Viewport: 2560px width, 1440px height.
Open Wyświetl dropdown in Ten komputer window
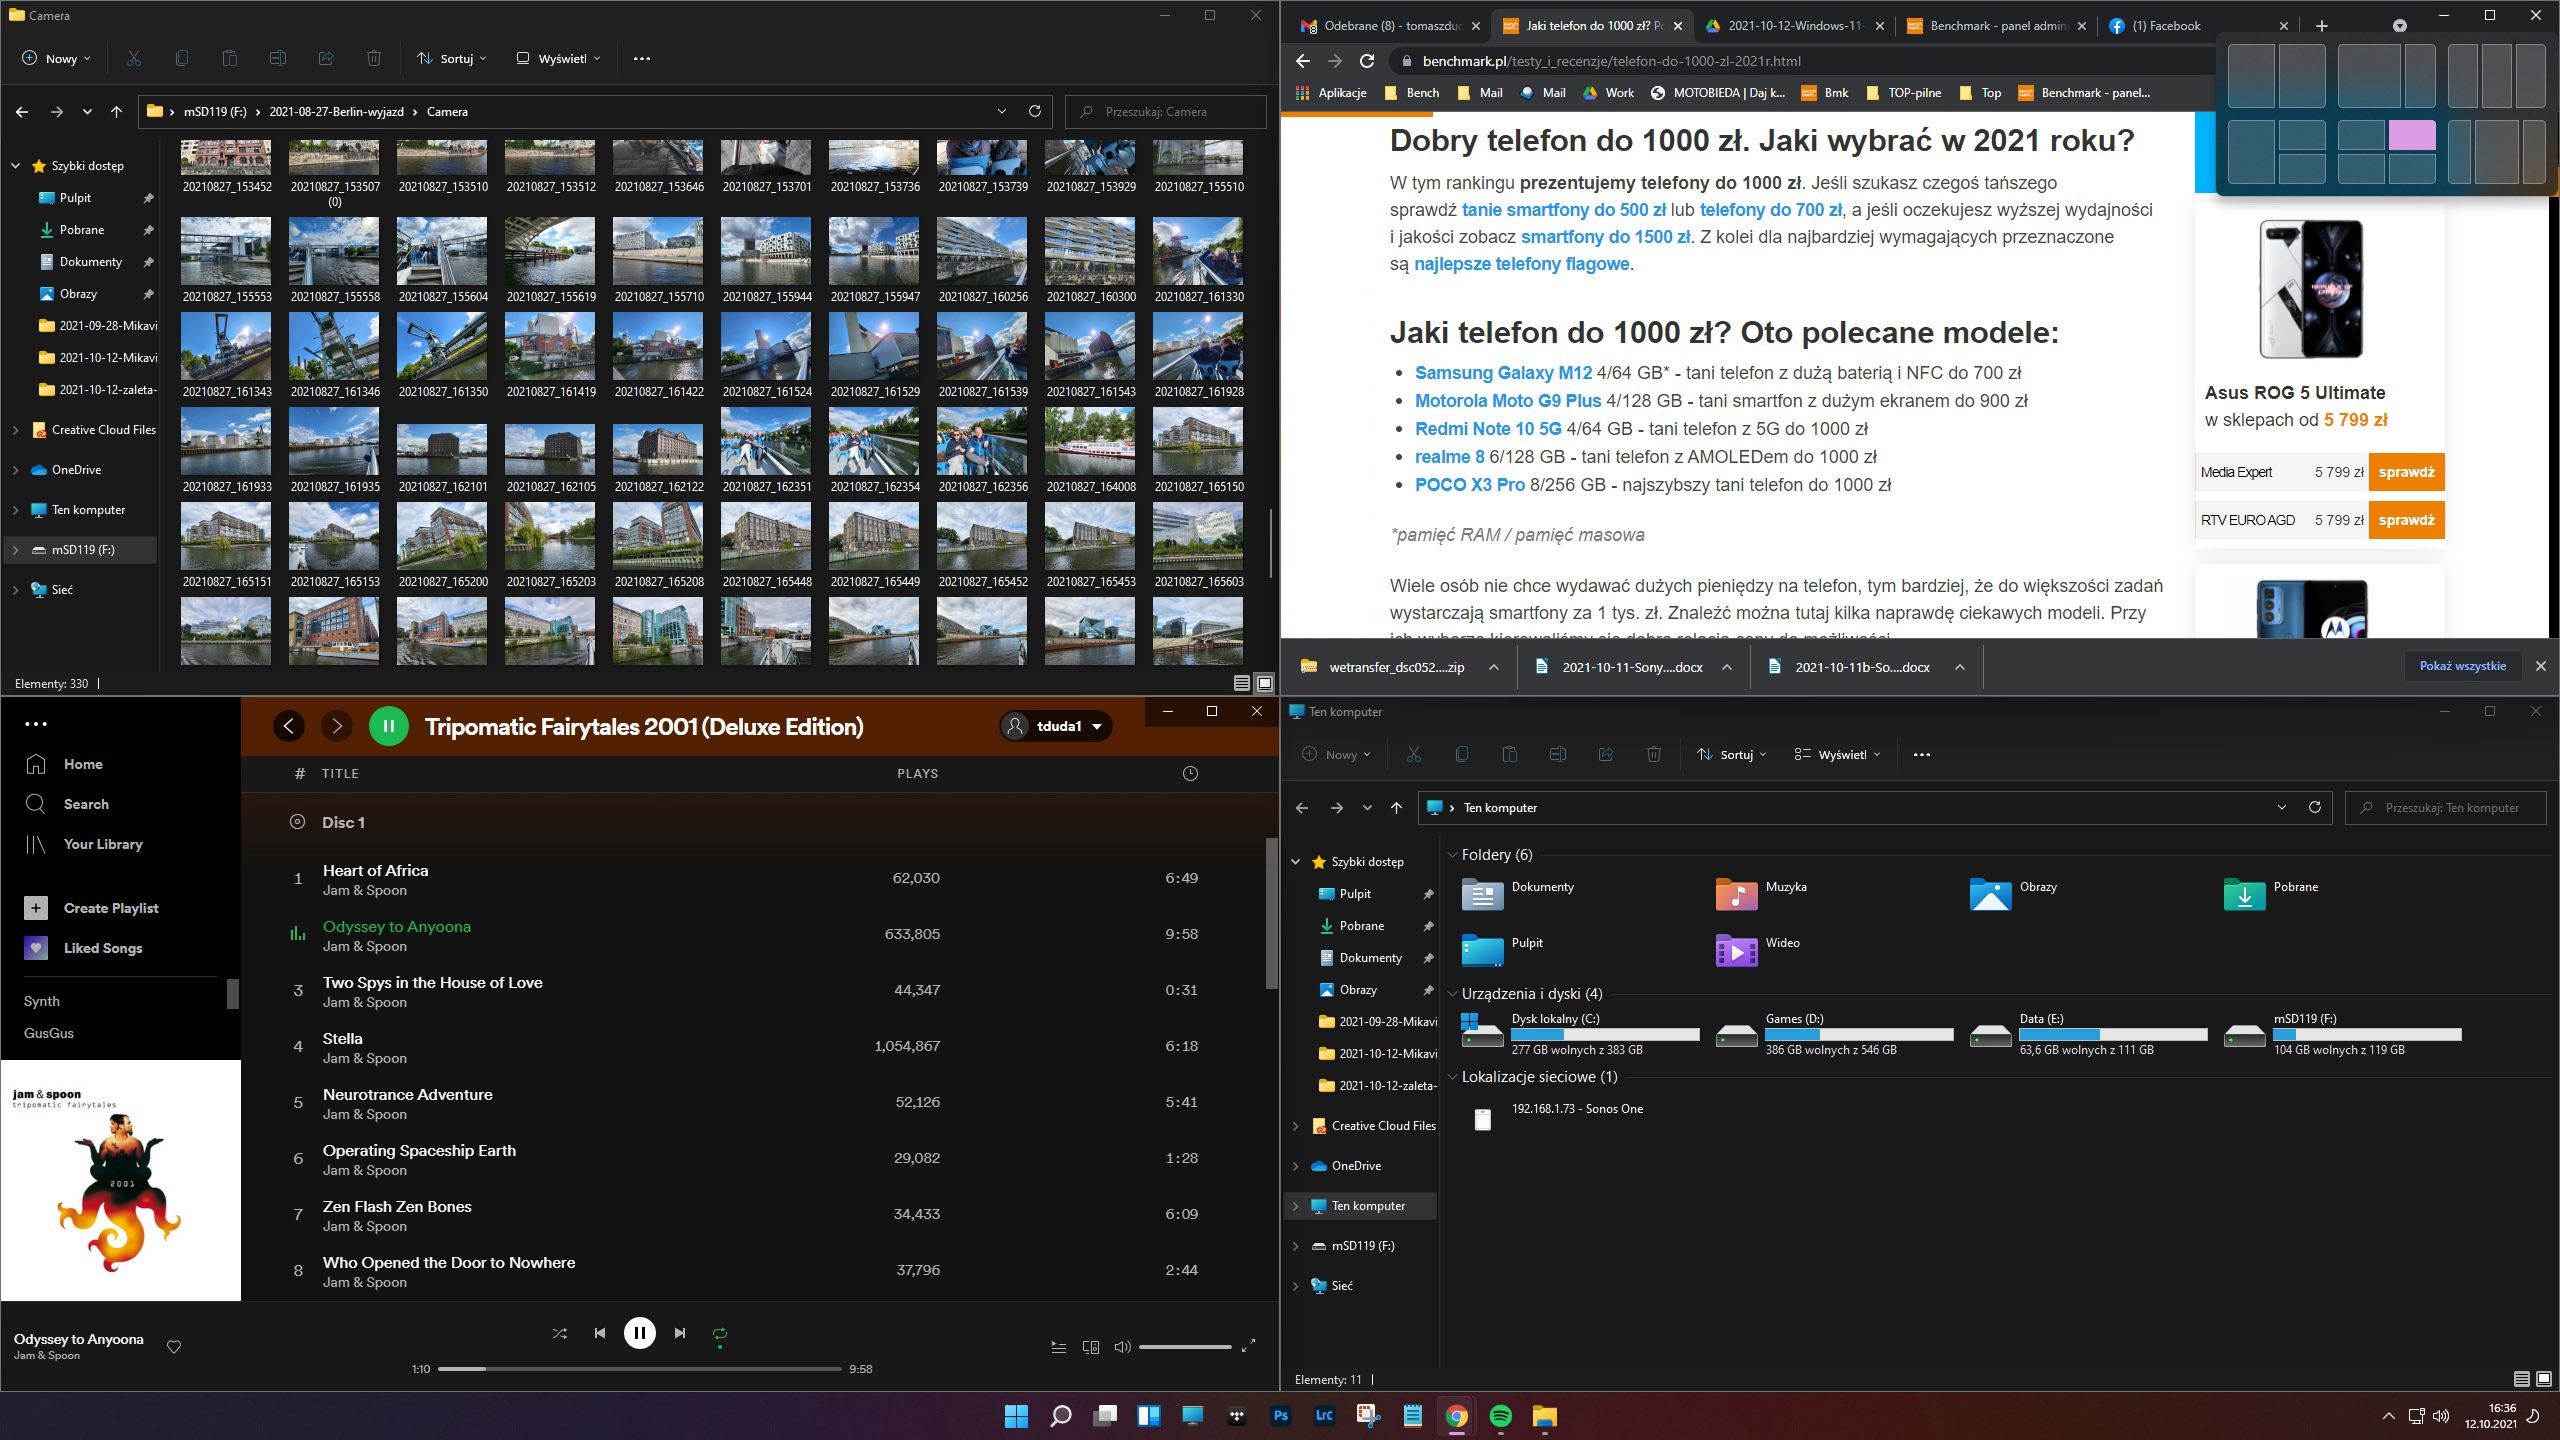pyautogui.click(x=1837, y=754)
